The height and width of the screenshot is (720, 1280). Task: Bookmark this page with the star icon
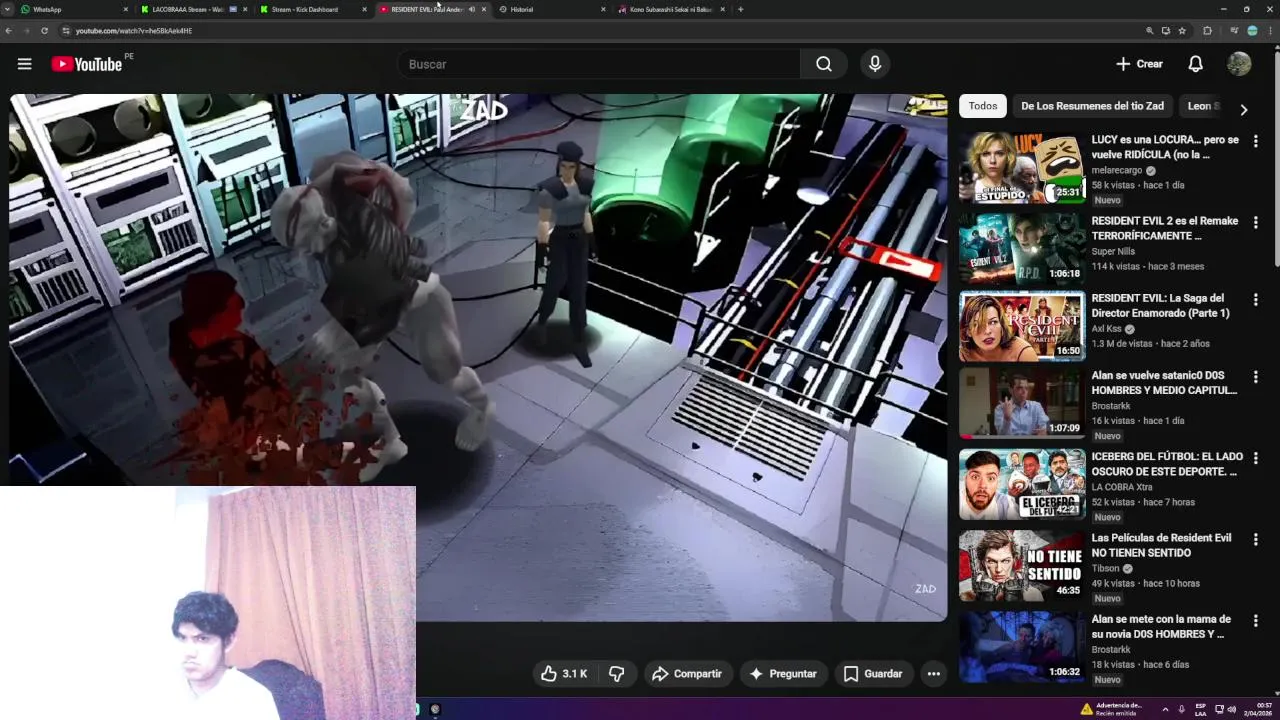point(1182,31)
